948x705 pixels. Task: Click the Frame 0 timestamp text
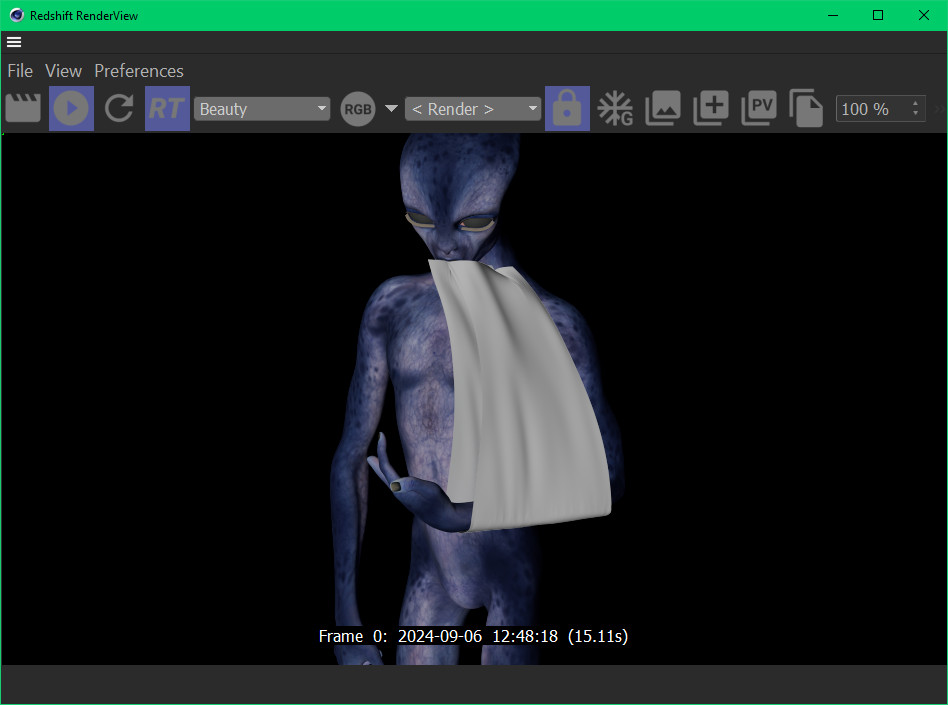[x=473, y=636]
